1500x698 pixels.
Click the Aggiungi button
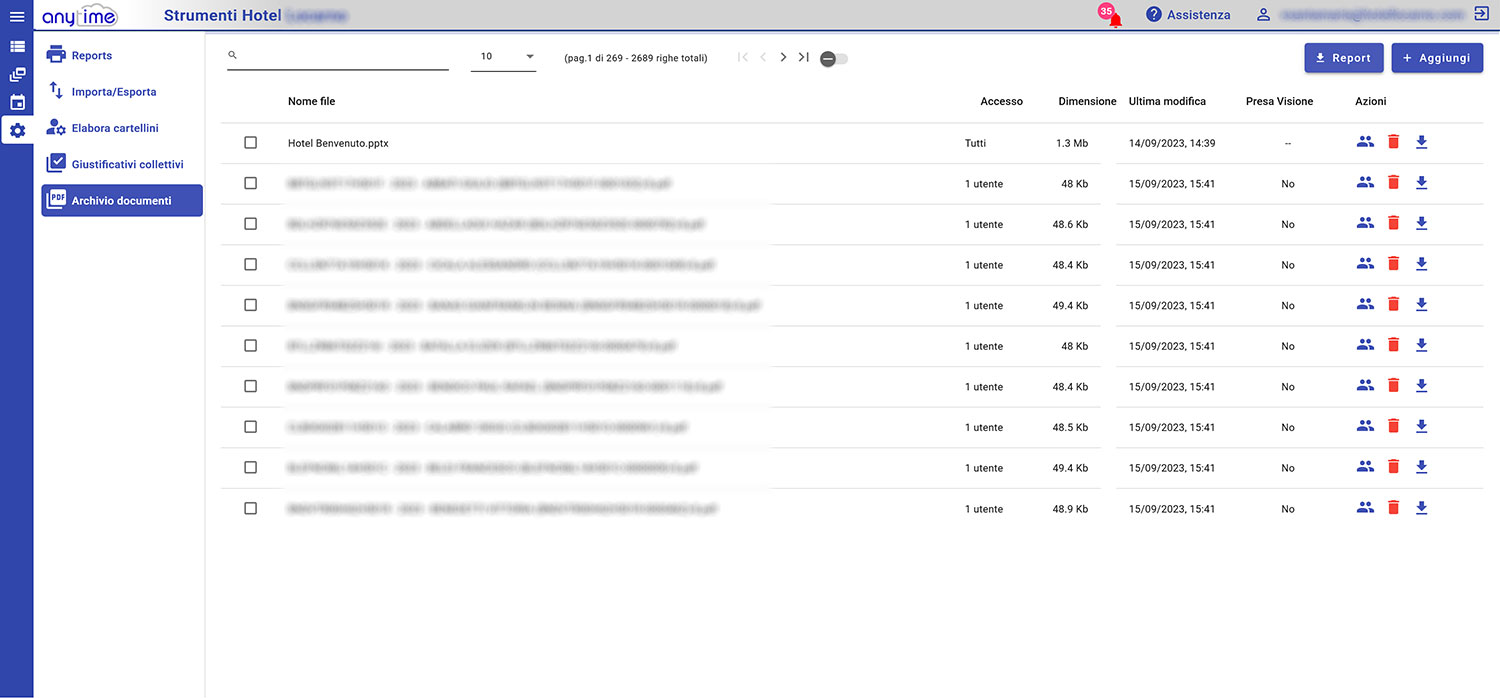(x=1436, y=58)
